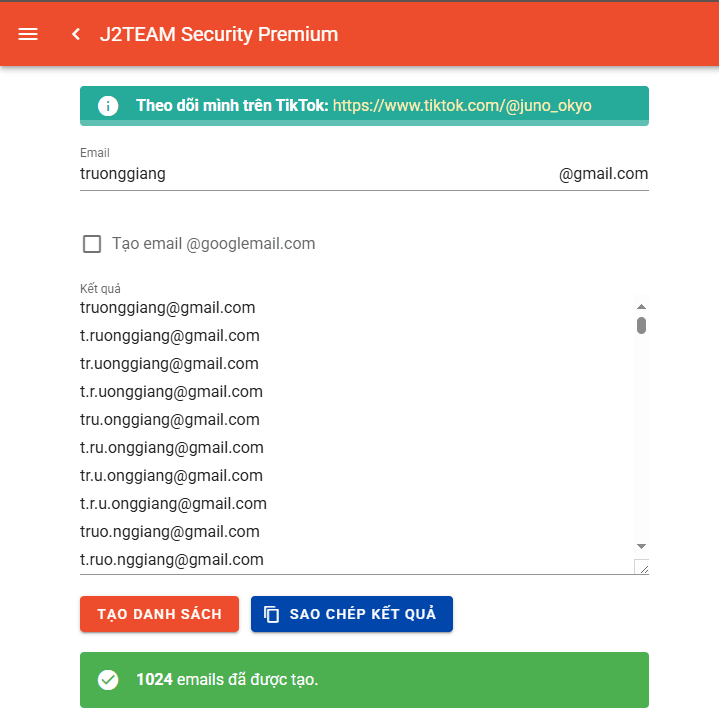The width and height of the screenshot is (719, 715).
Task: Click the back arrow icon in header
Action: (76, 34)
